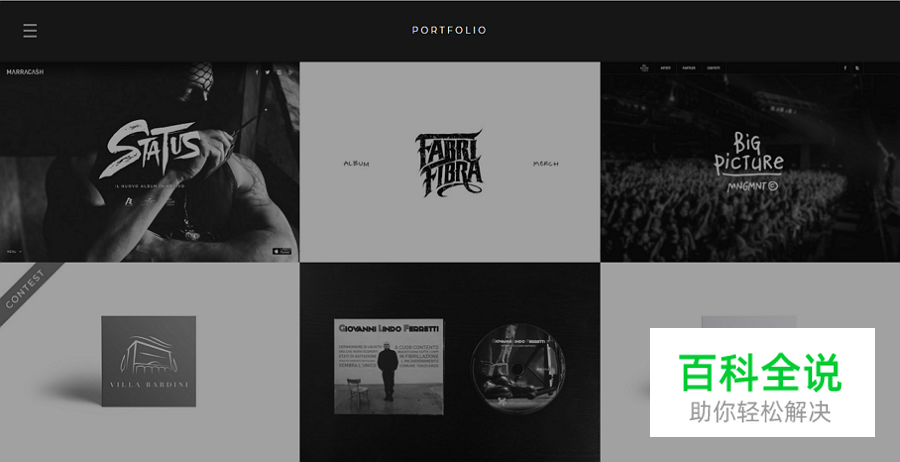Screen dimensions: 900x462
Task: Click the MERCH link beside Fabri Fibra
Action: (545, 164)
